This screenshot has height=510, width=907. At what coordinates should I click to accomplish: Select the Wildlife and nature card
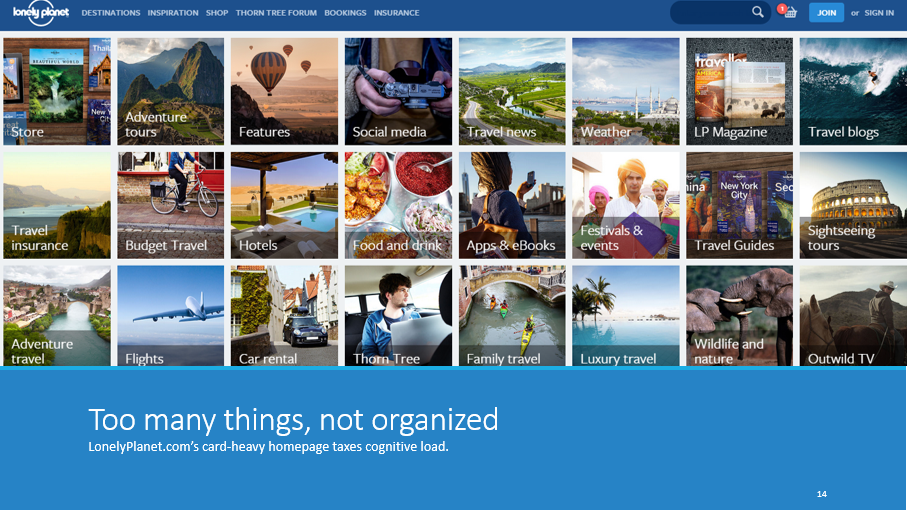click(739, 316)
